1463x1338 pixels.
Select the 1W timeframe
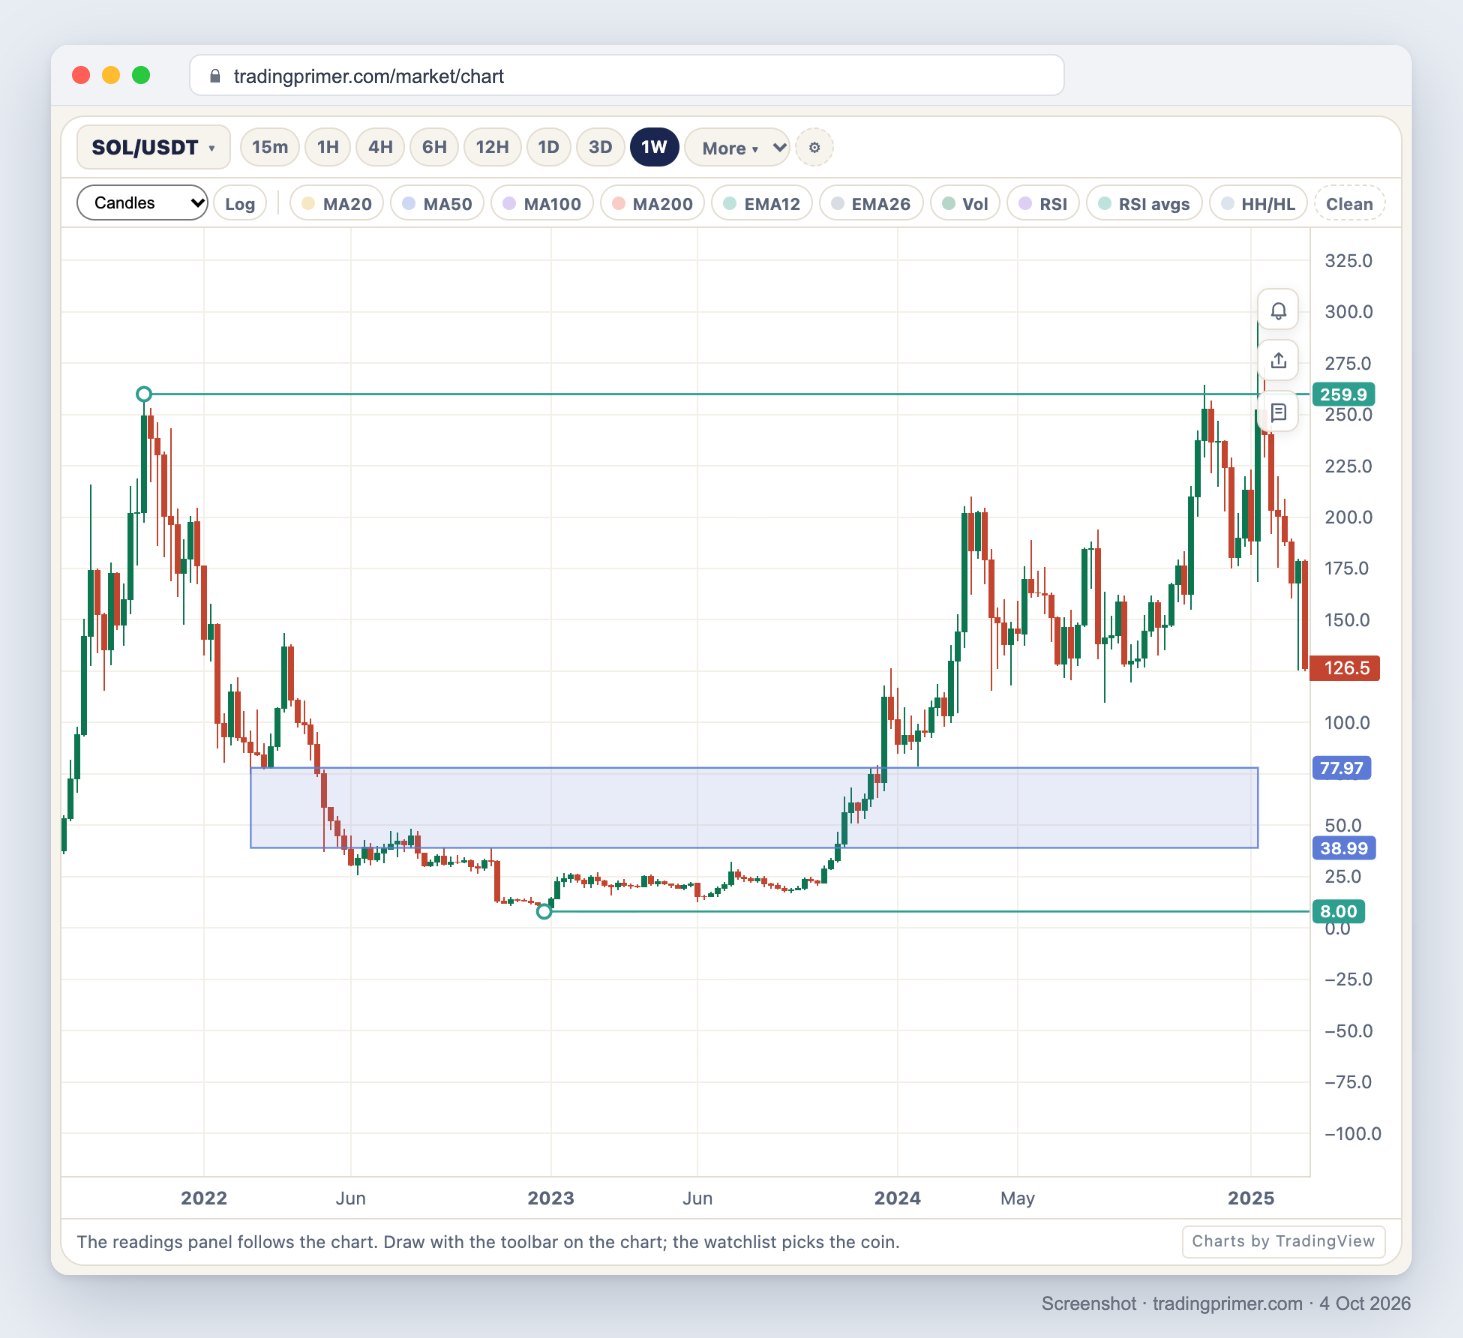(x=654, y=147)
